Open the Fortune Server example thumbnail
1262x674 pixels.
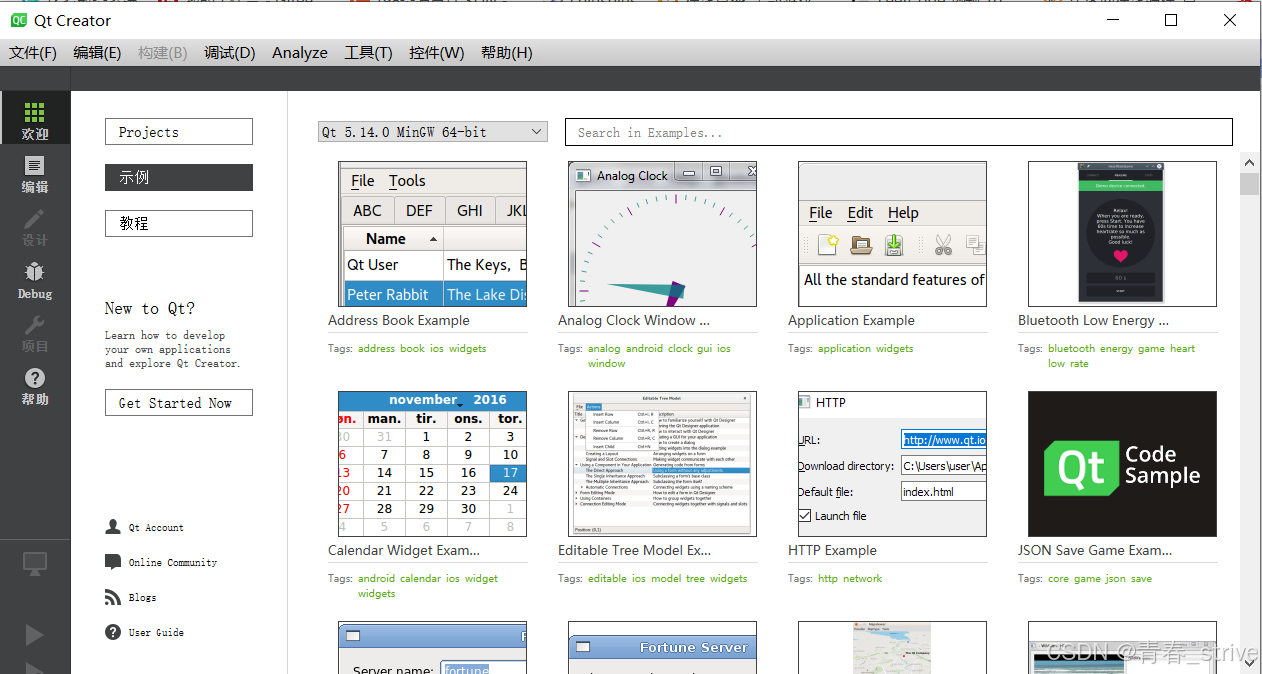[662, 648]
